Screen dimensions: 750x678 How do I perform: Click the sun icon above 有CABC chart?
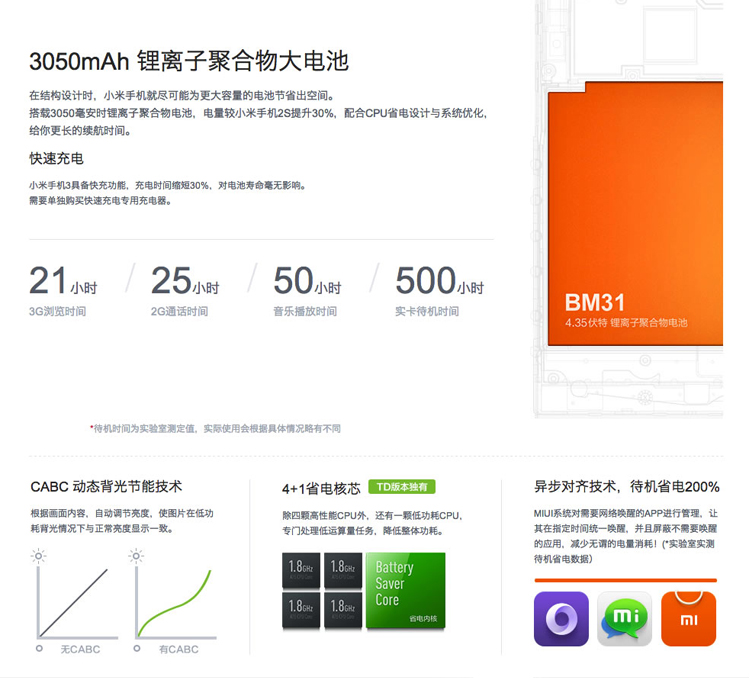click(136, 556)
